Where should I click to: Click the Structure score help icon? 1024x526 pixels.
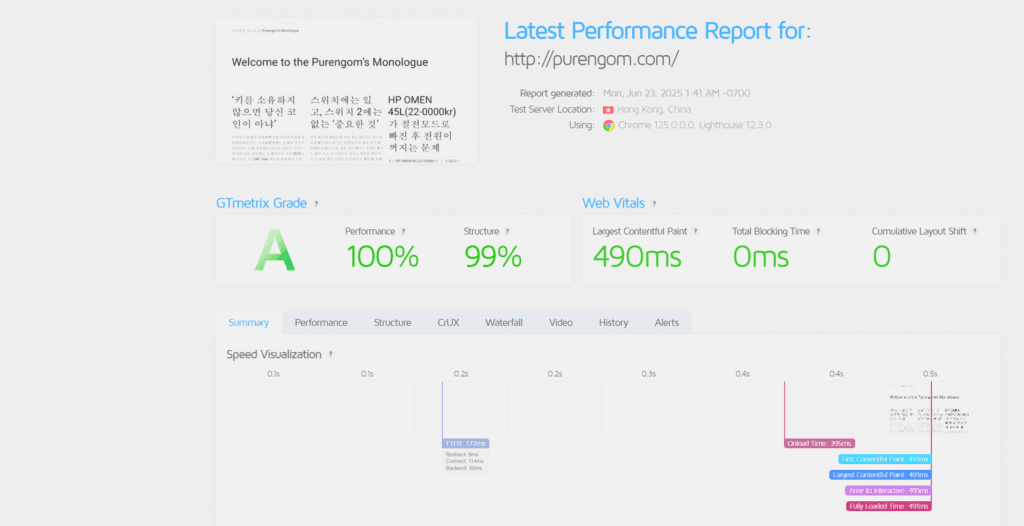click(x=507, y=231)
